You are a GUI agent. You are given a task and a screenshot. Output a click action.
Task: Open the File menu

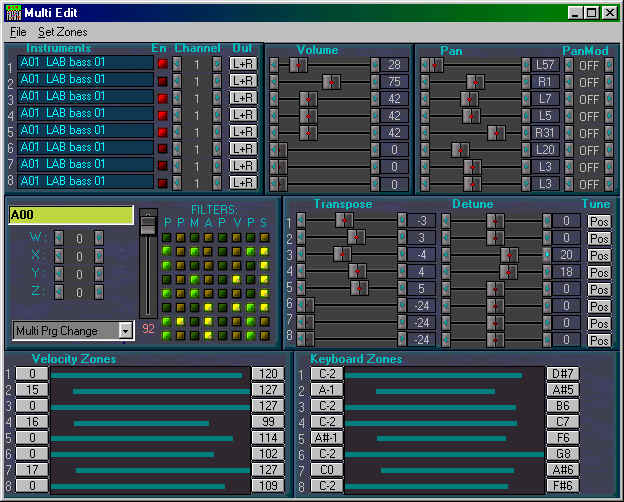click(x=18, y=32)
